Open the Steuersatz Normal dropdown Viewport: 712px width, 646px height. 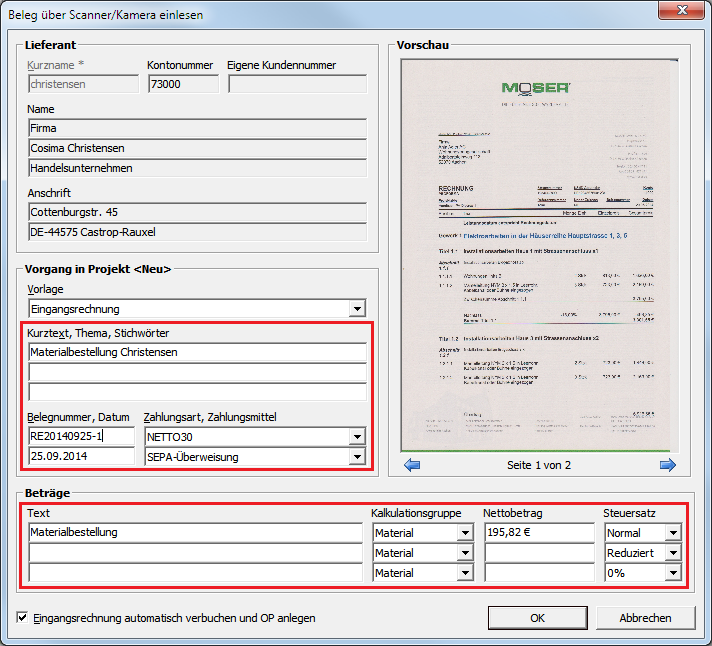point(674,533)
